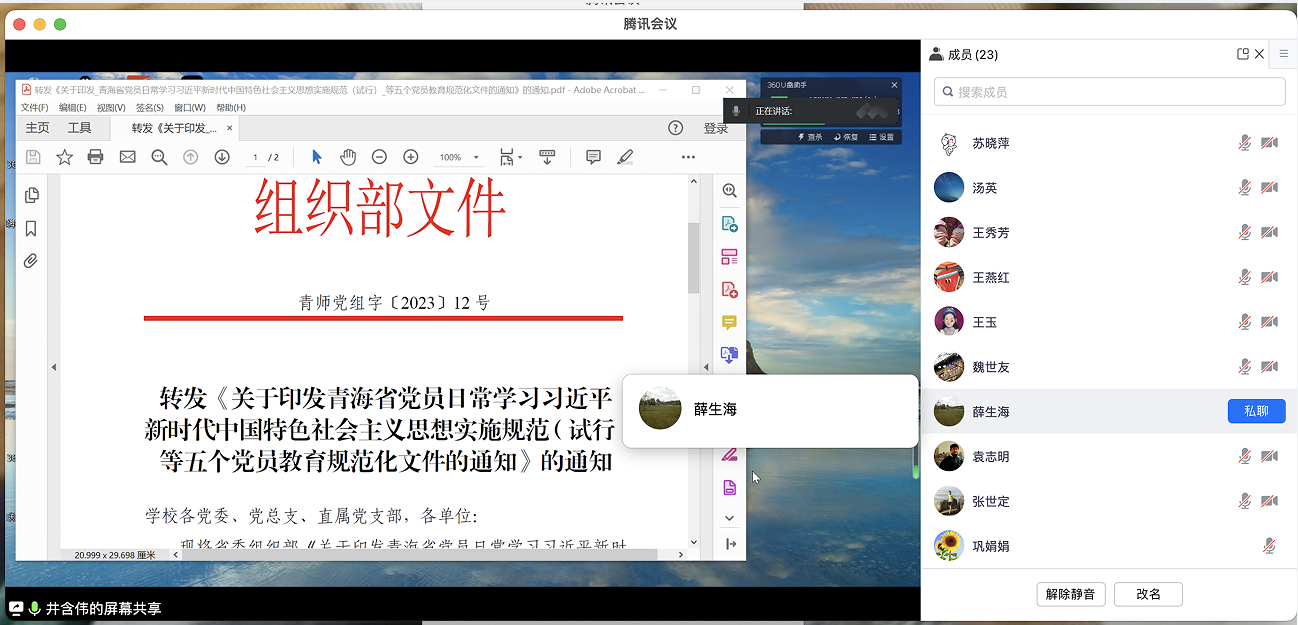1298x625 pixels.
Task: Click the 解除静音 button
Action: 1070,594
